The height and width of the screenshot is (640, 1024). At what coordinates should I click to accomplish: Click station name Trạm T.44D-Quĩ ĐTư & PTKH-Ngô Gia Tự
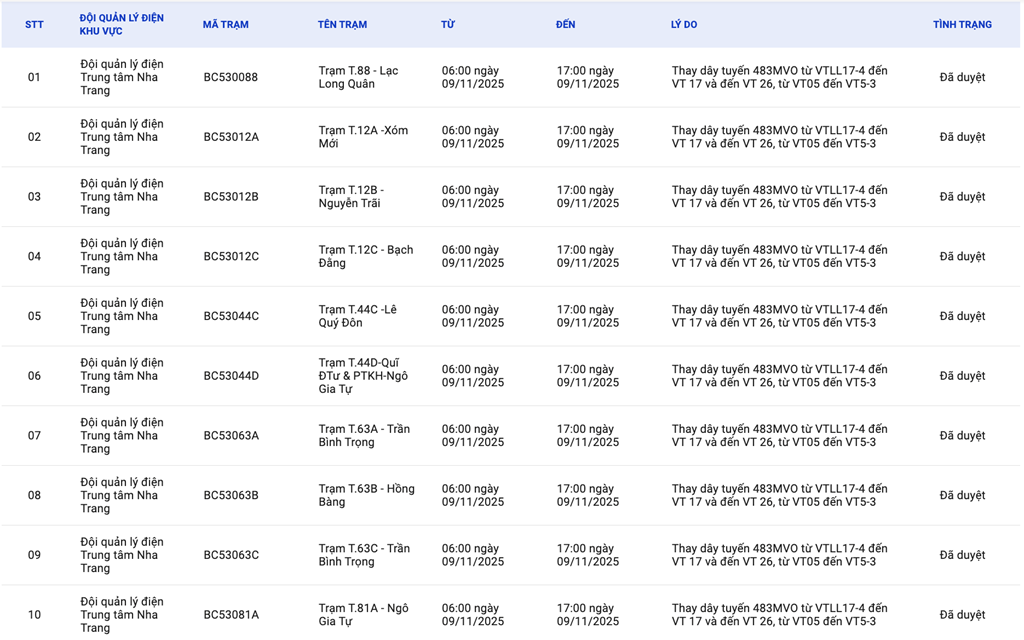pyautogui.click(x=364, y=376)
